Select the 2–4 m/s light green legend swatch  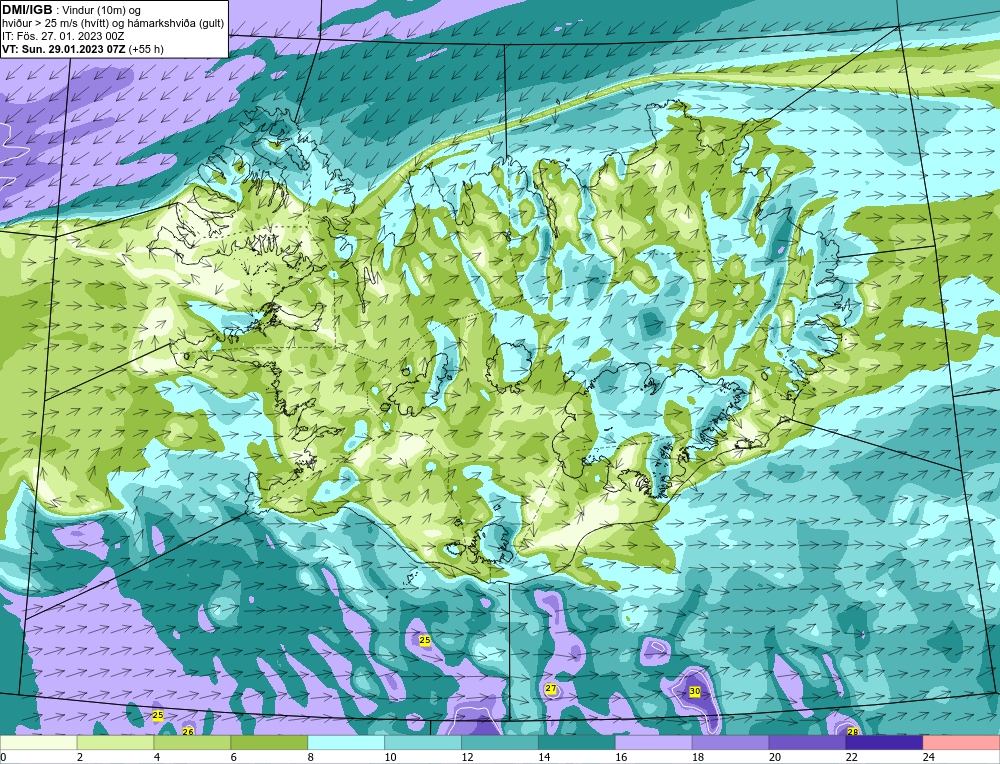[115, 743]
